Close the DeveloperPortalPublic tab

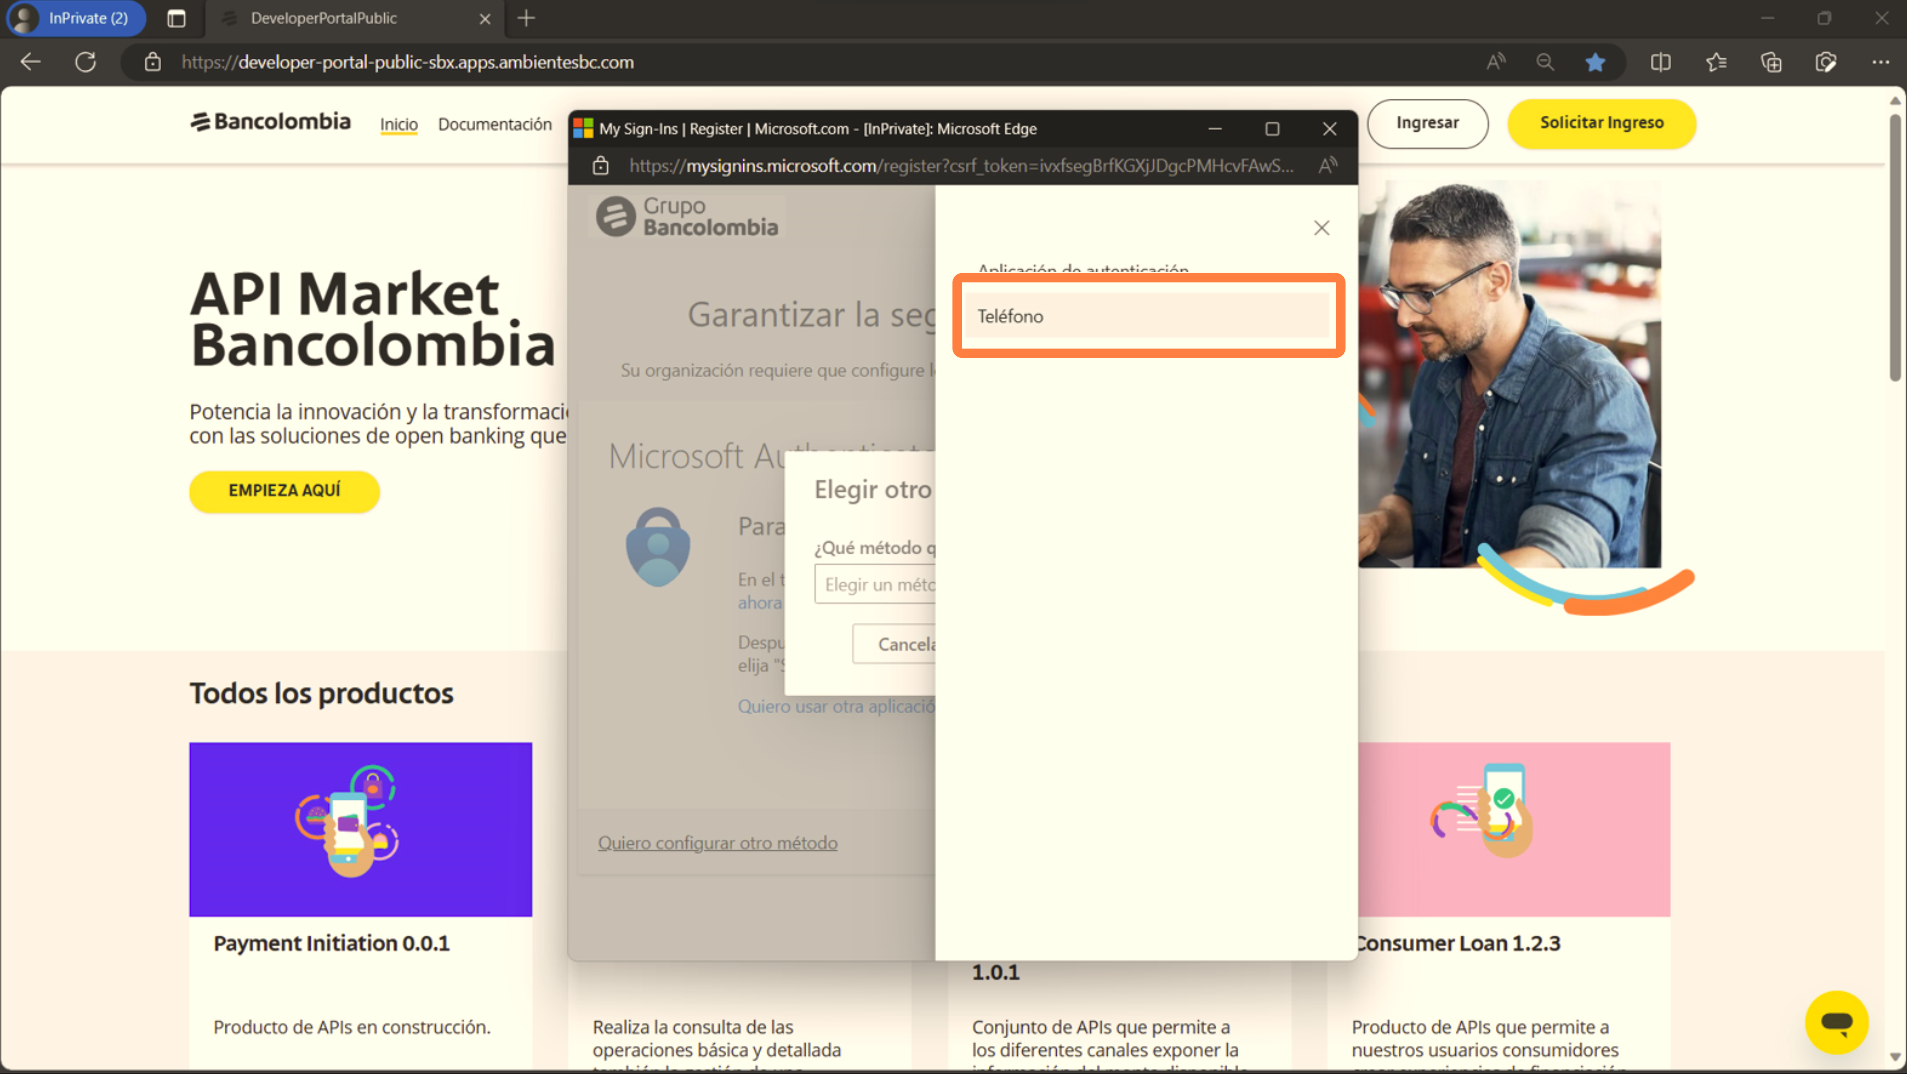(x=485, y=18)
